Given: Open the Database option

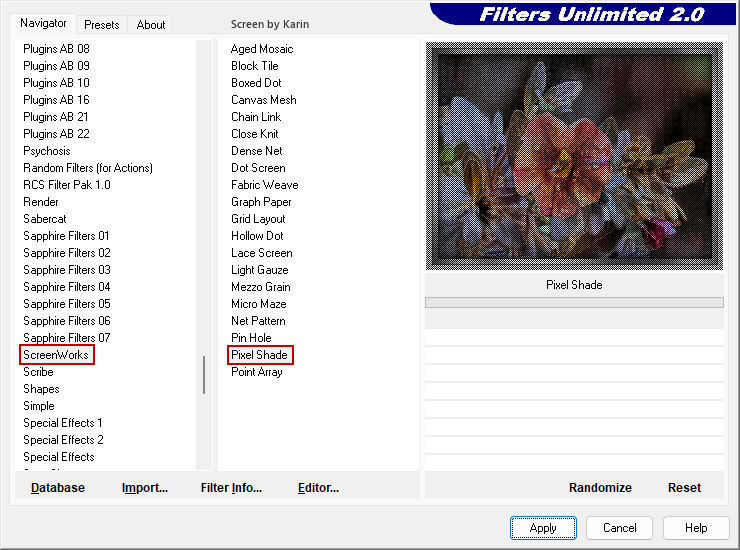Looking at the screenshot, I should click(58, 488).
